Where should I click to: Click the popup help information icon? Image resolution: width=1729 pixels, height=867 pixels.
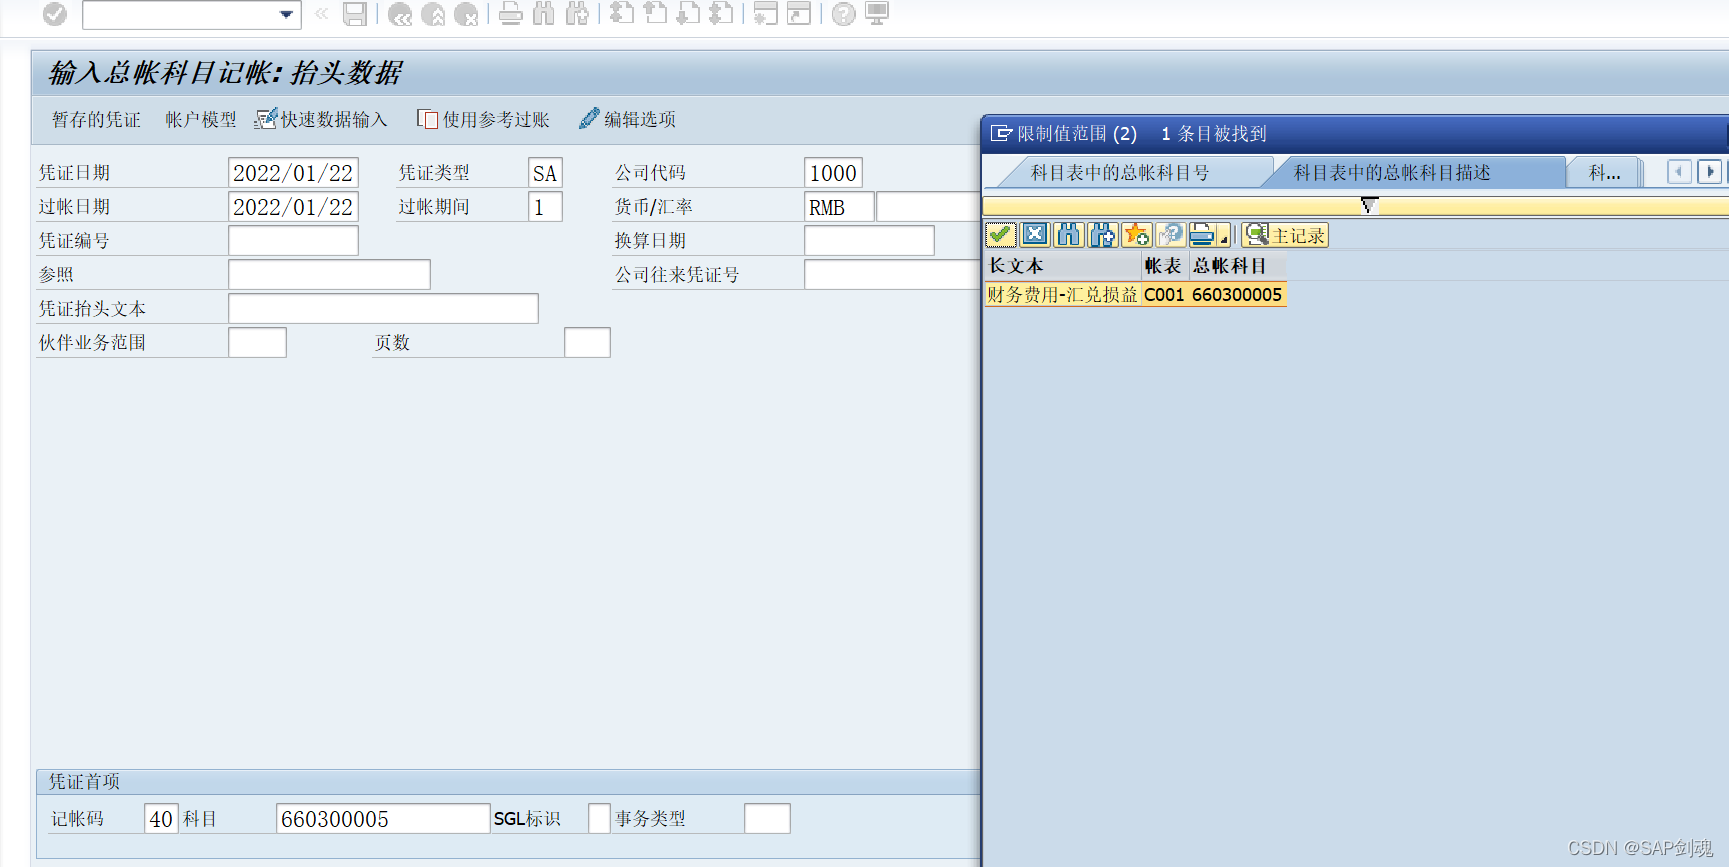pyautogui.click(x=1171, y=235)
